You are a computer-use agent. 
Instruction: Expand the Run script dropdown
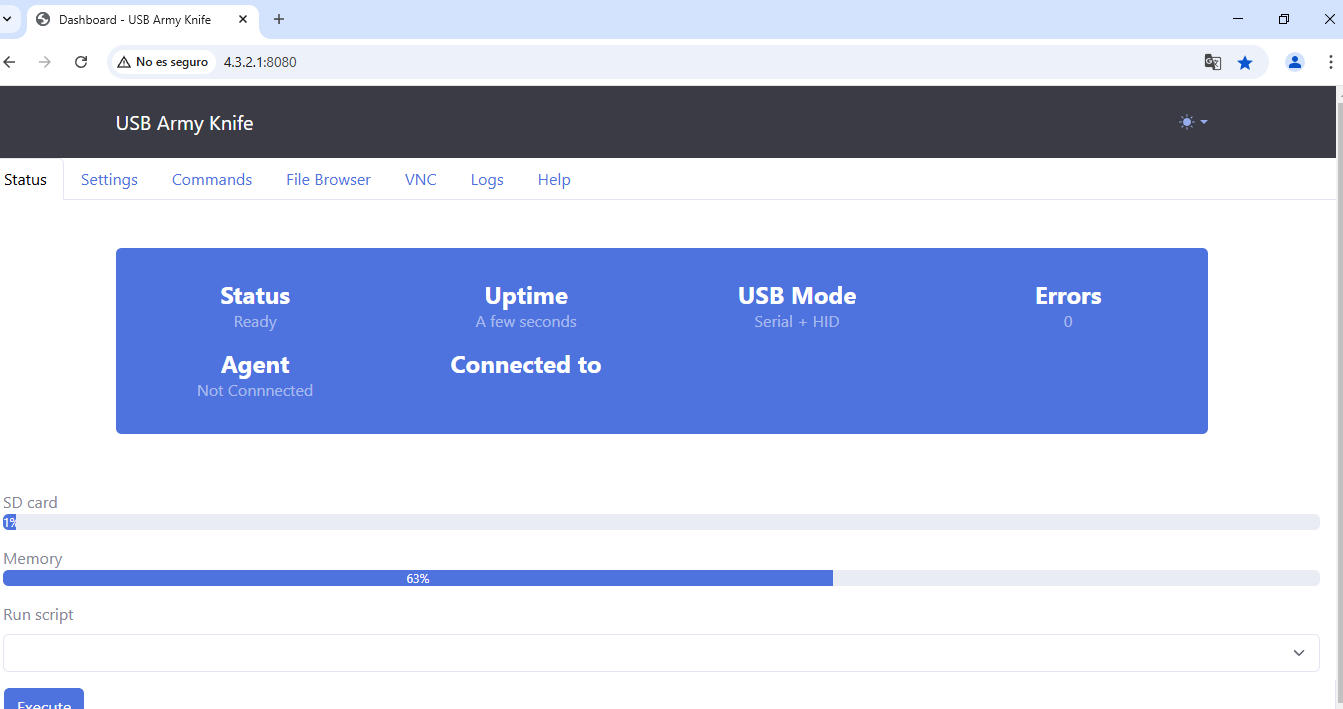(661, 653)
